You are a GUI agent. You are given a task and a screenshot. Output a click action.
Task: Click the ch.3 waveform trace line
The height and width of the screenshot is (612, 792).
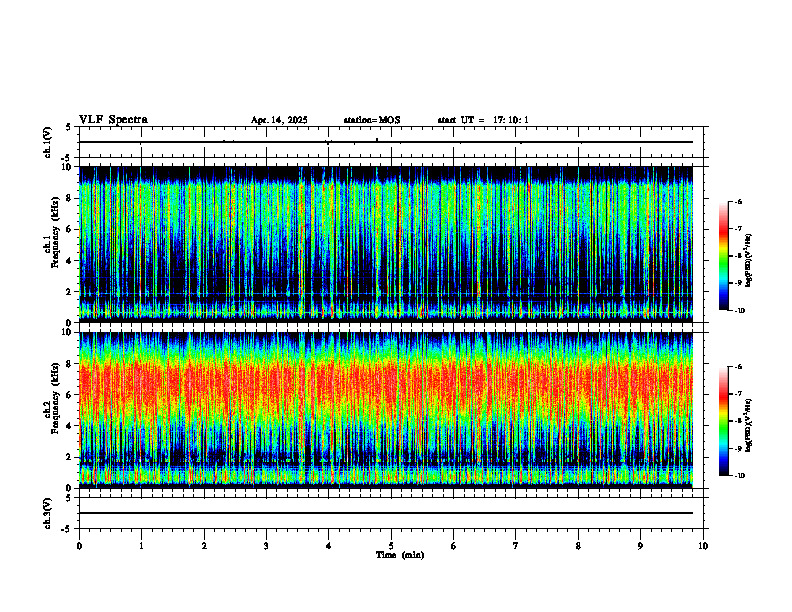click(x=386, y=513)
